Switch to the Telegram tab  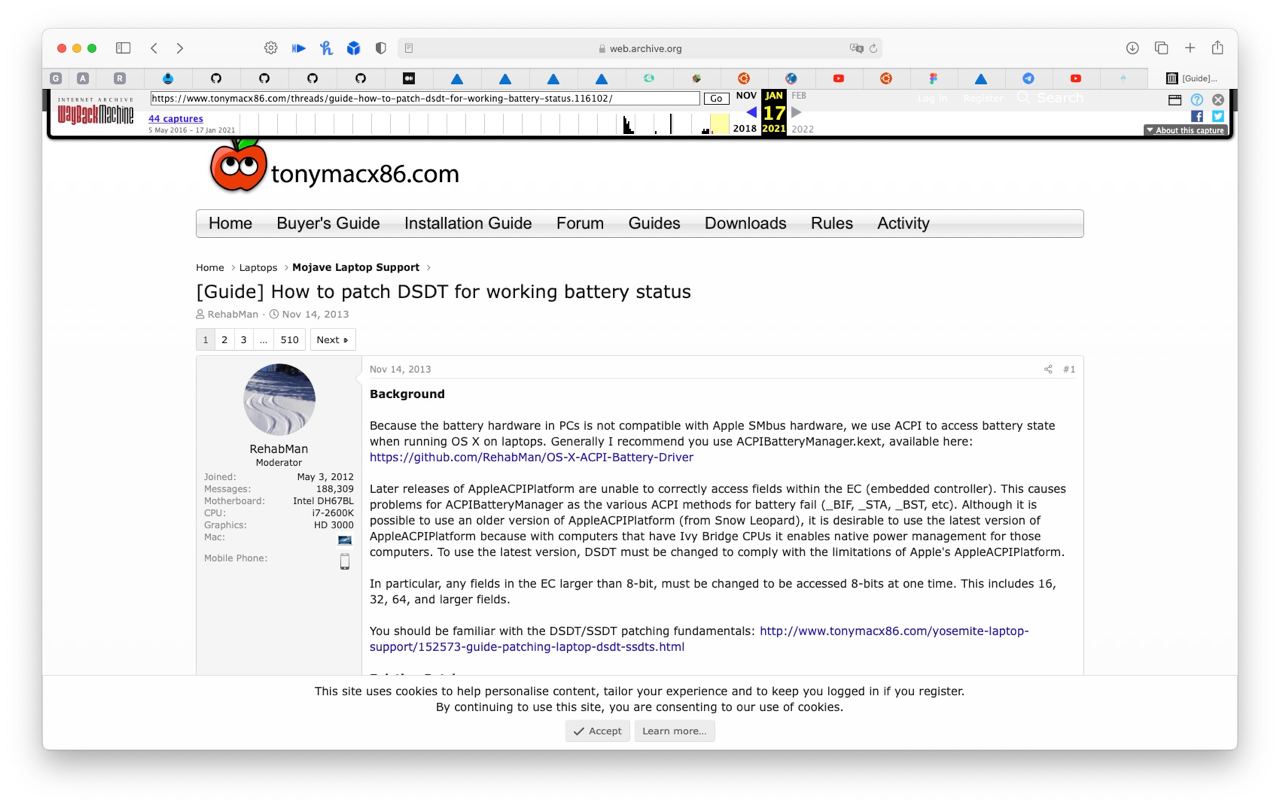coord(1028,78)
